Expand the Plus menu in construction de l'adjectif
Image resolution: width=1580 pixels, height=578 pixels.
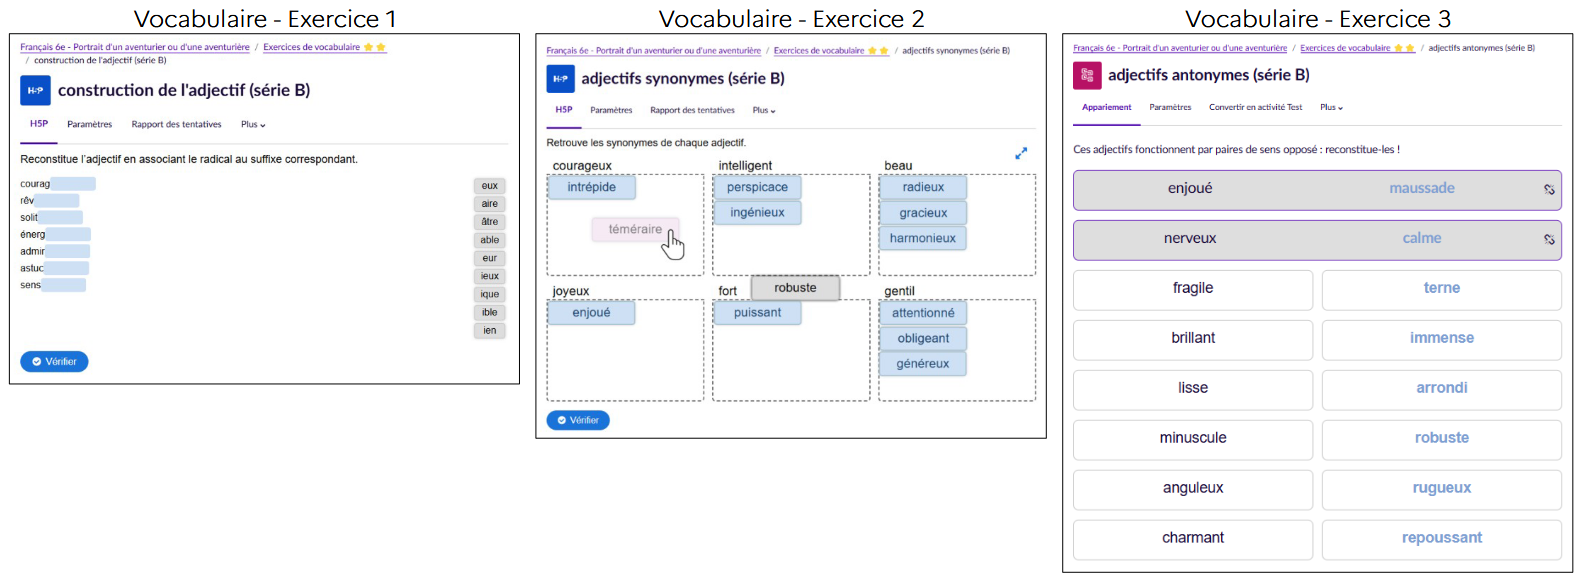[x=253, y=125]
